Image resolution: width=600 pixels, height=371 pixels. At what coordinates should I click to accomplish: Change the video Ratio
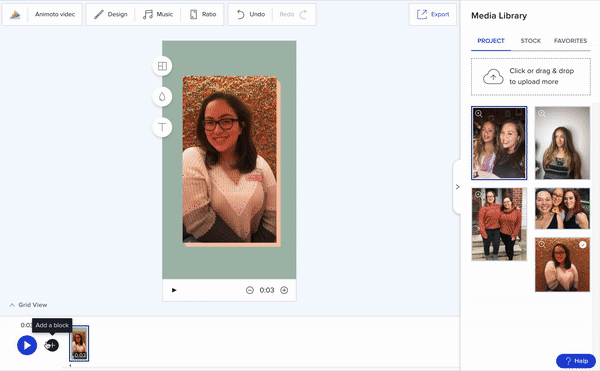(203, 15)
